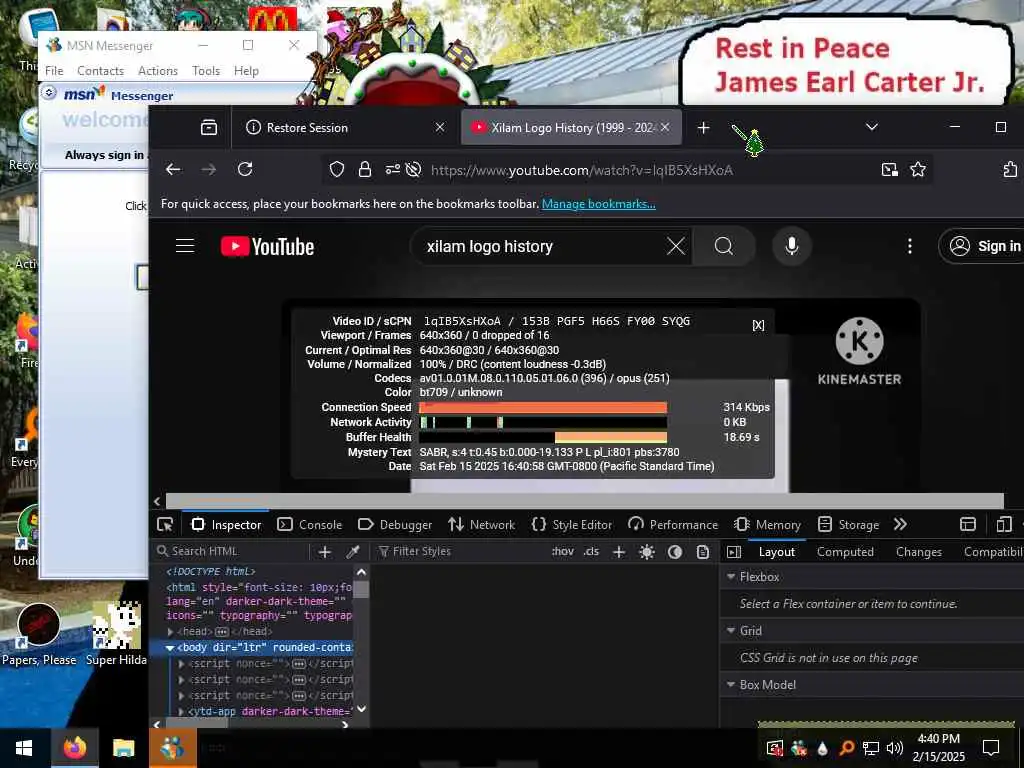Reload the page with the refresh icon
The height and width of the screenshot is (768, 1024).
[x=245, y=170]
